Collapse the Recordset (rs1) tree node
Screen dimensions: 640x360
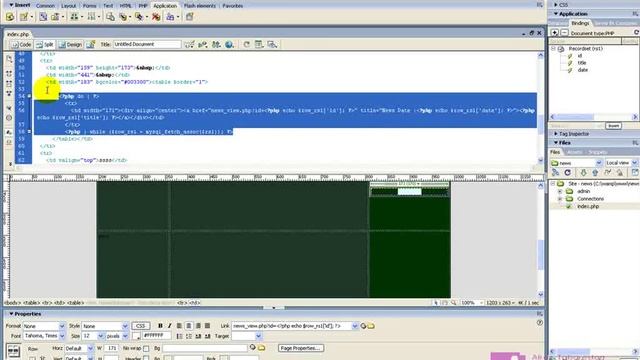553,49
